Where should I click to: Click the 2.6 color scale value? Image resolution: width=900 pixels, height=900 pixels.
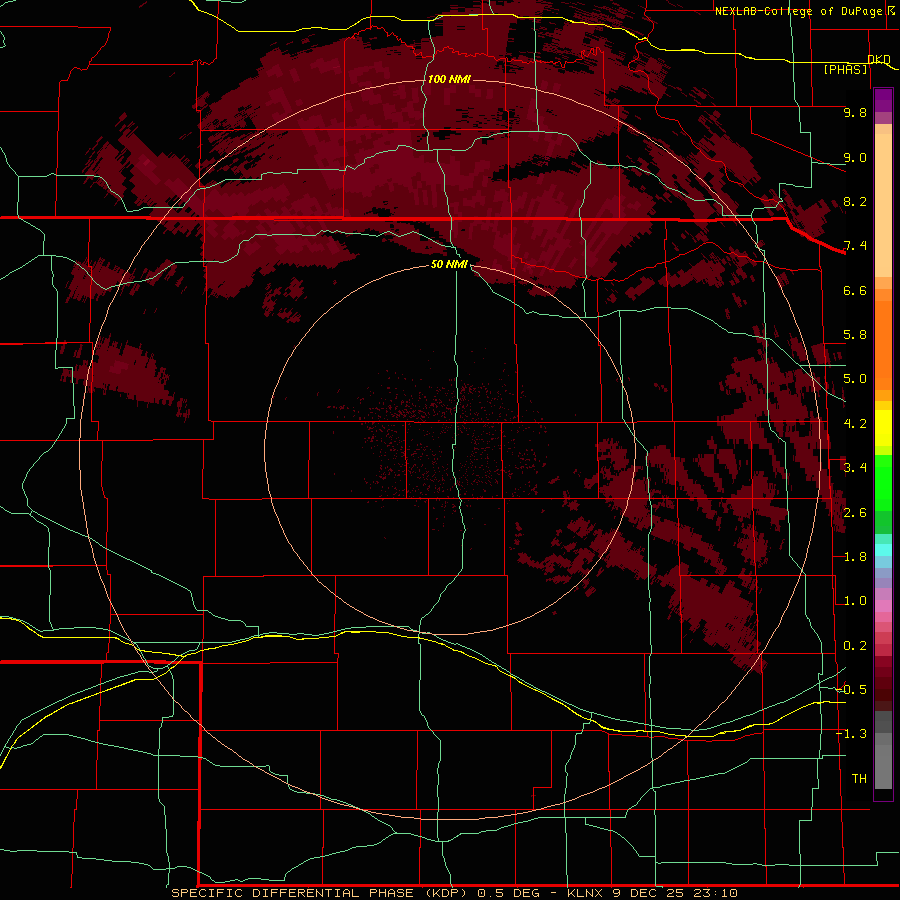(855, 512)
